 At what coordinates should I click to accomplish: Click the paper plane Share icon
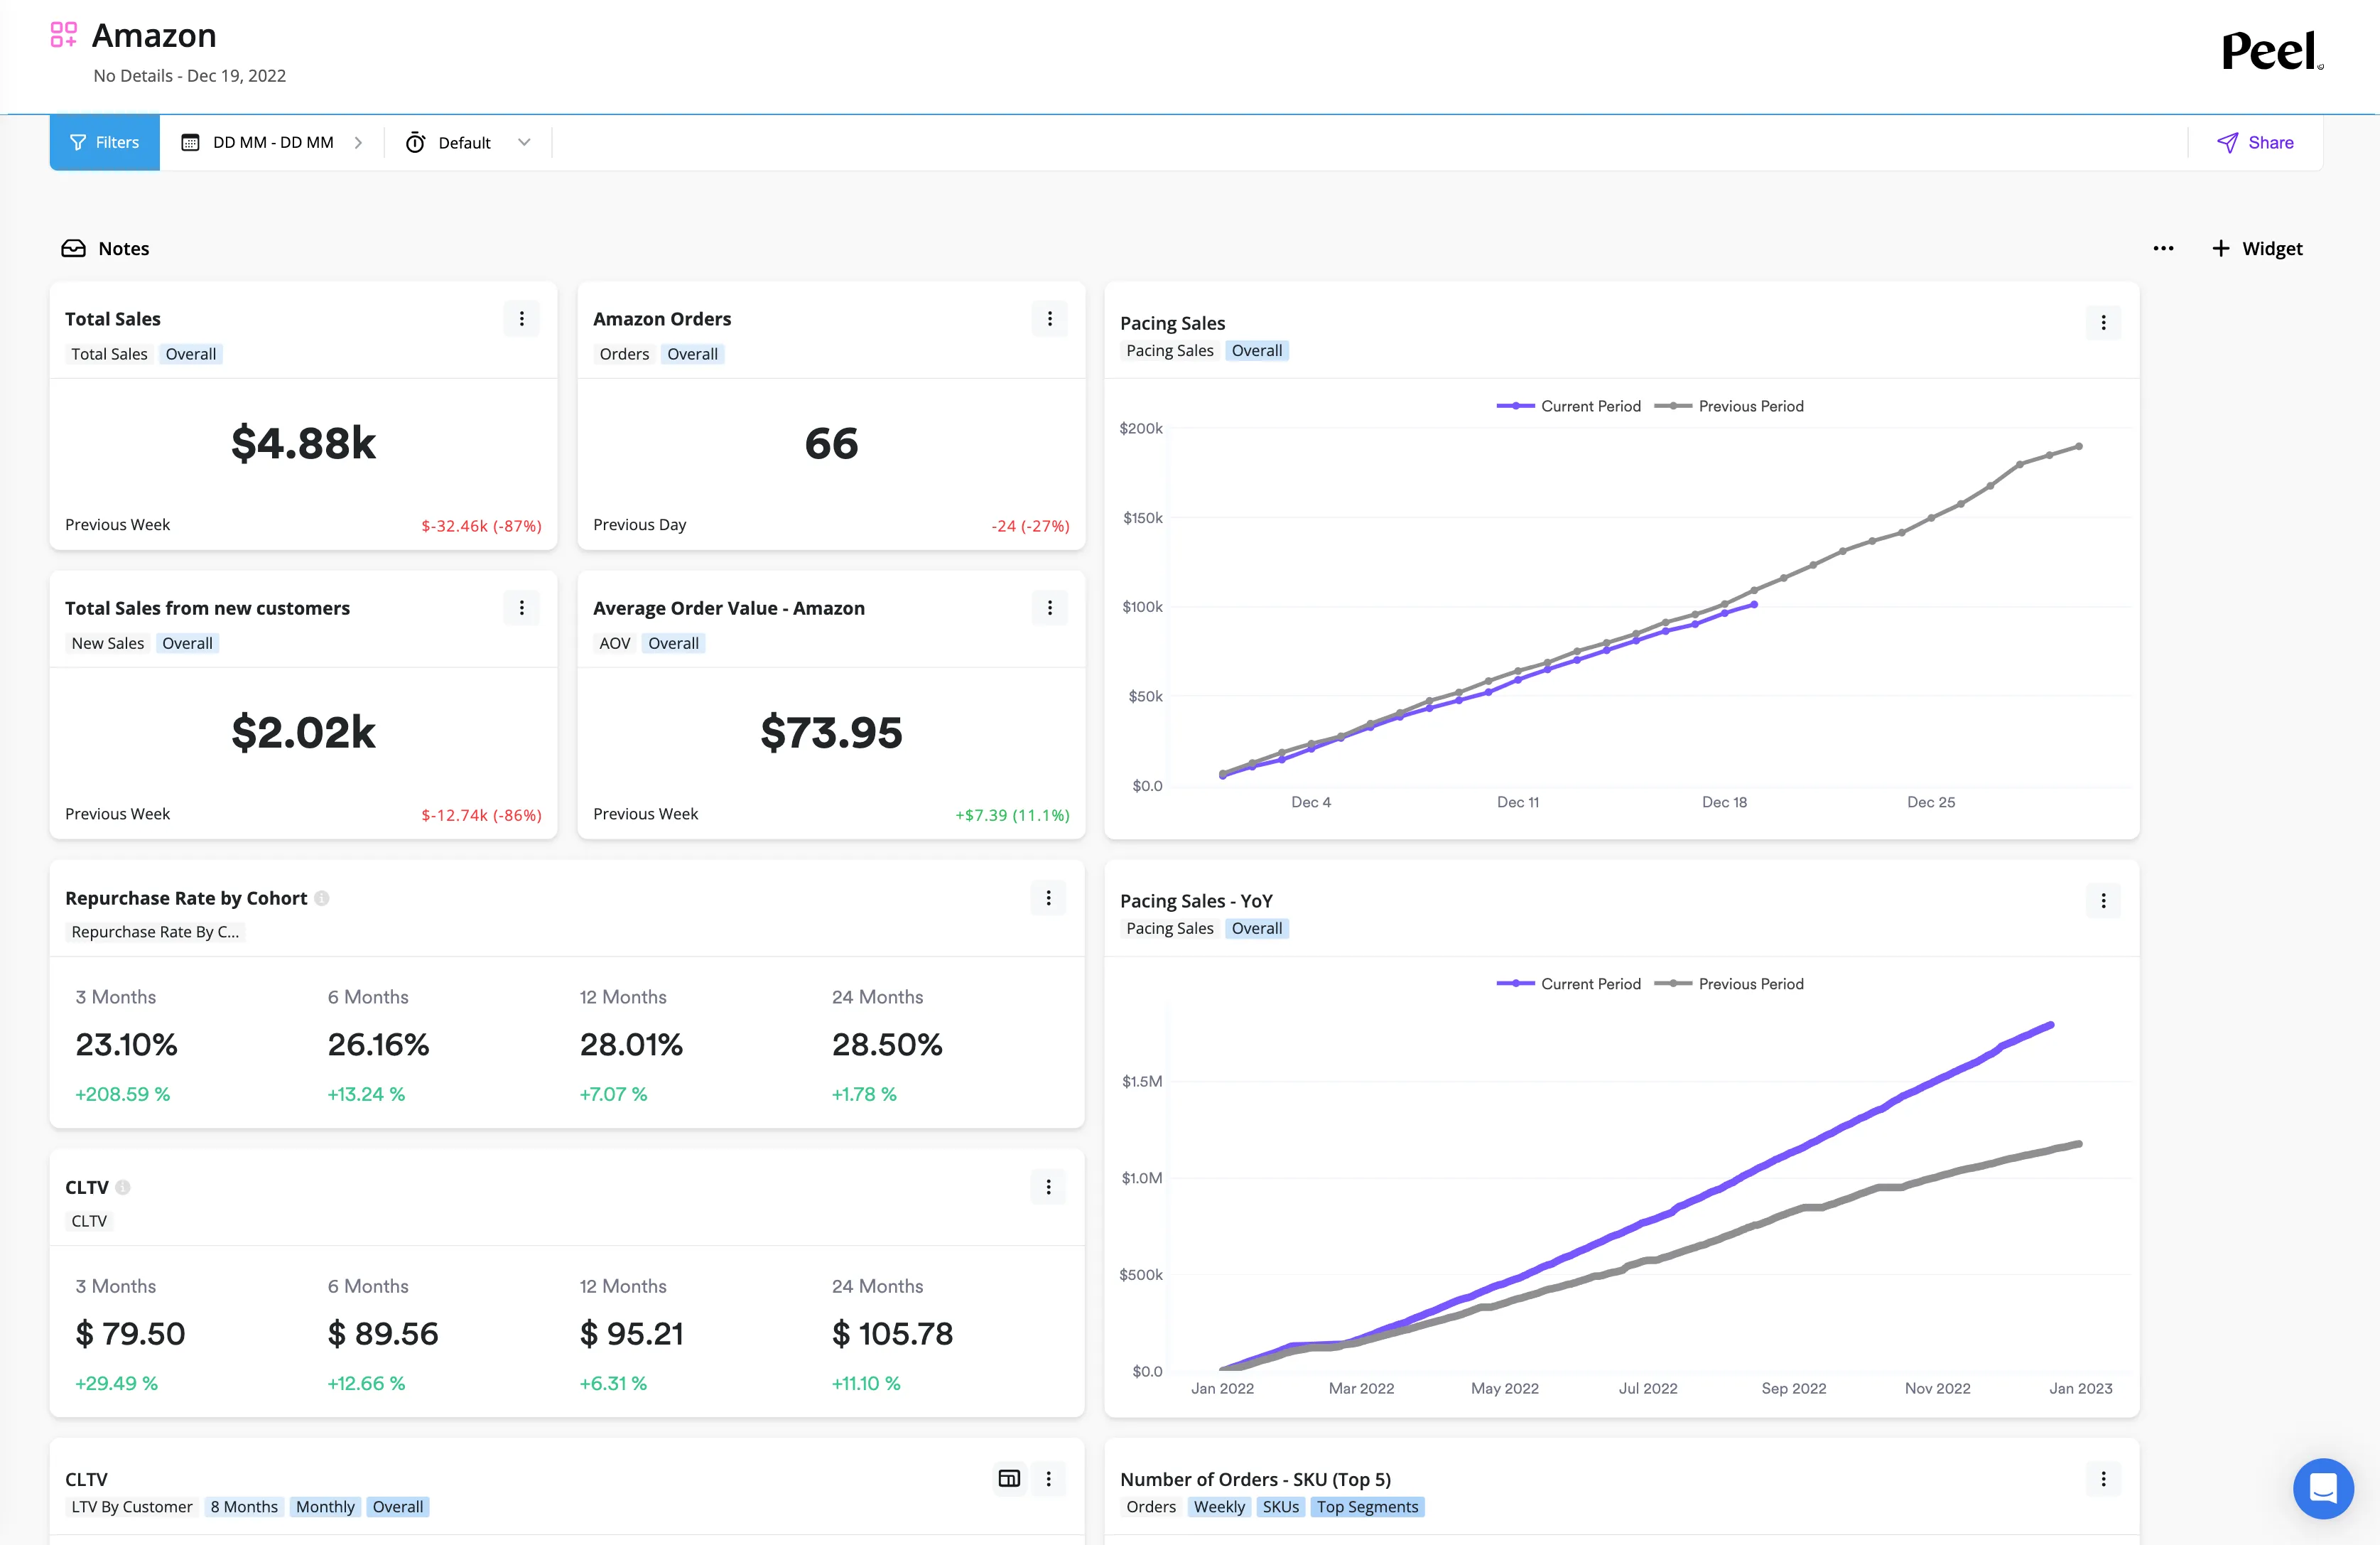(2227, 142)
